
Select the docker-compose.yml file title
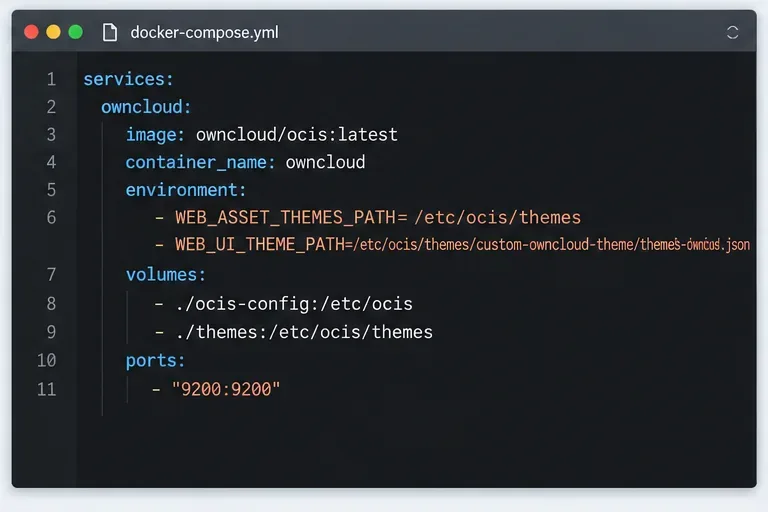(x=204, y=32)
